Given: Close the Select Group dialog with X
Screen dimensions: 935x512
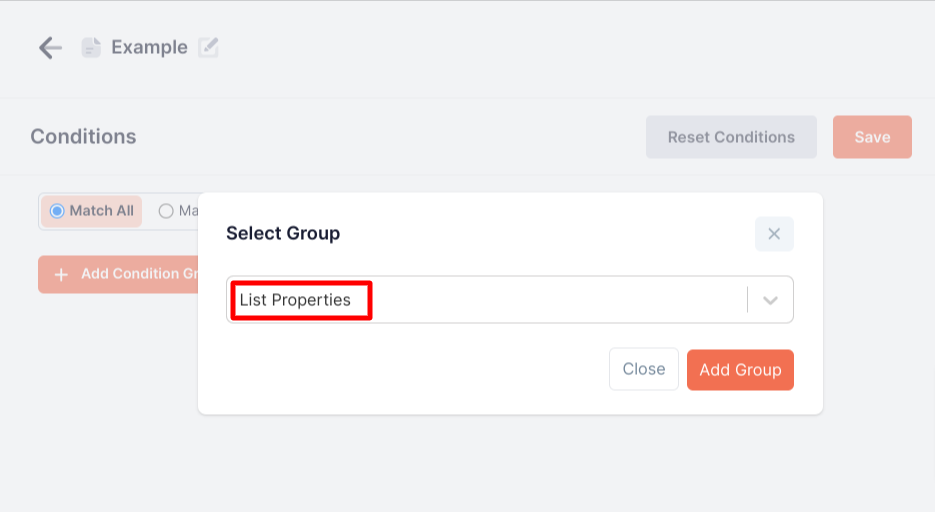Looking at the screenshot, I should (x=774, y=234).
